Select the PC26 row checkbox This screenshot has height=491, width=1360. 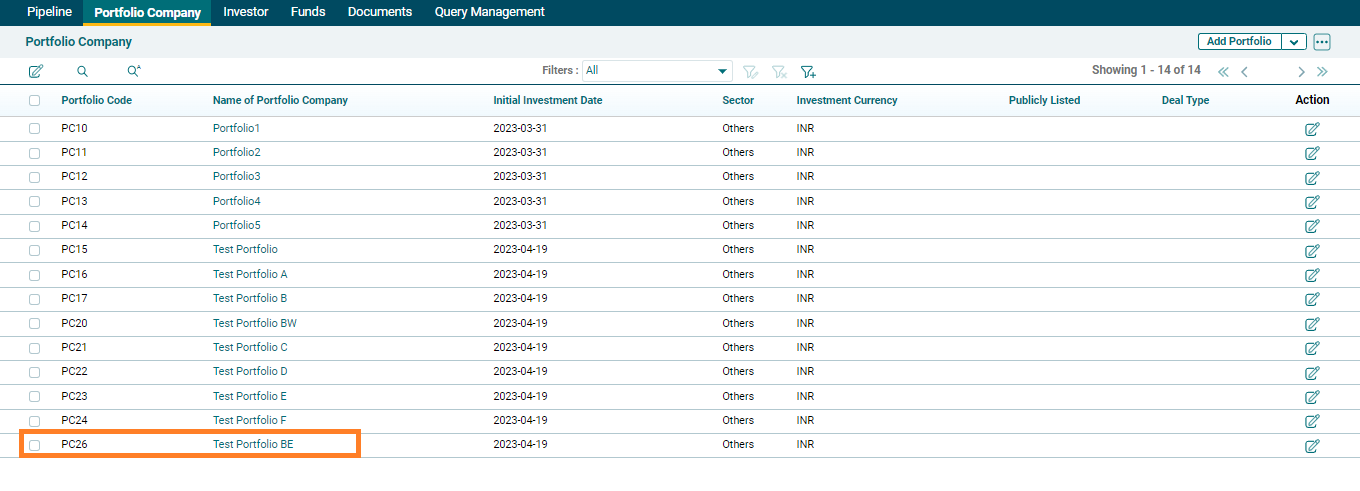pyautogui.click(x=35, y=445)
